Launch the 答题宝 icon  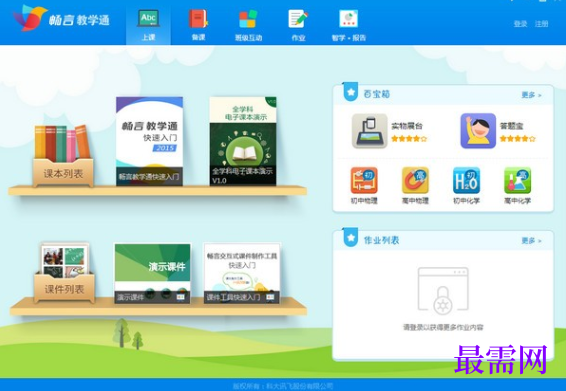pyautogui.click(x=478, y=131)
